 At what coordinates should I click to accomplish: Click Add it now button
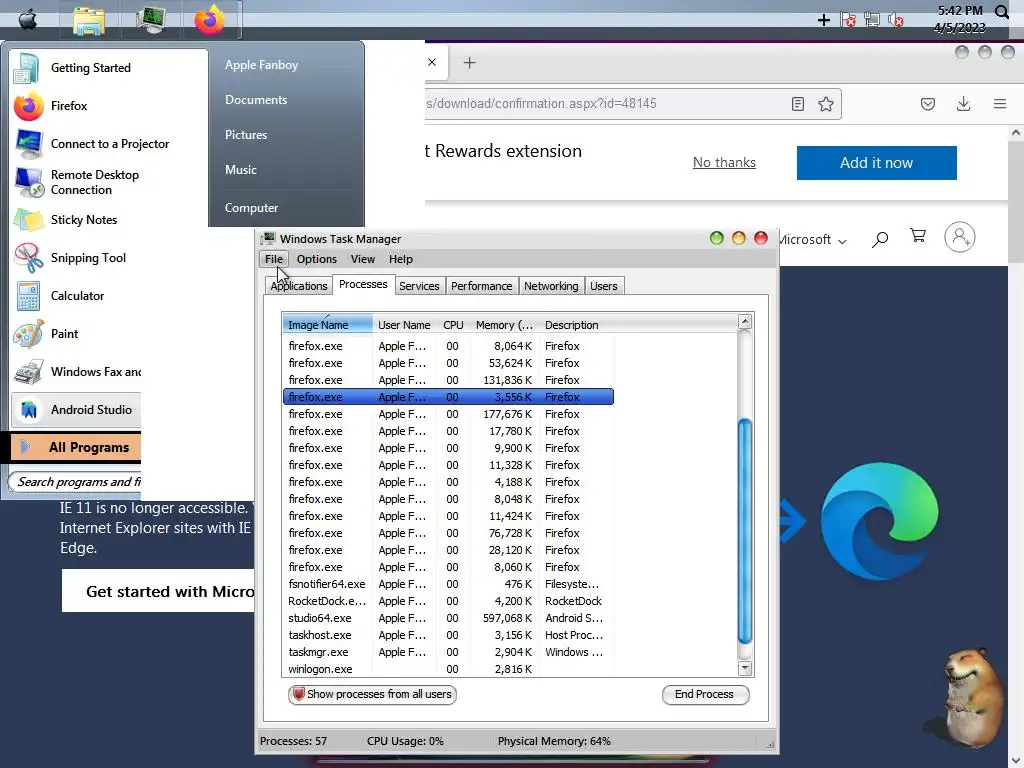[x=876, y=163]
